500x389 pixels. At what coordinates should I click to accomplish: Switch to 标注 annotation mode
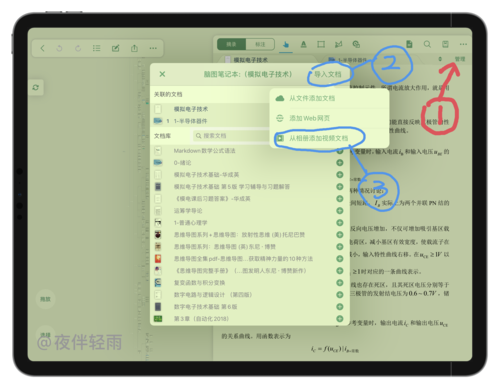pos(260,44)
